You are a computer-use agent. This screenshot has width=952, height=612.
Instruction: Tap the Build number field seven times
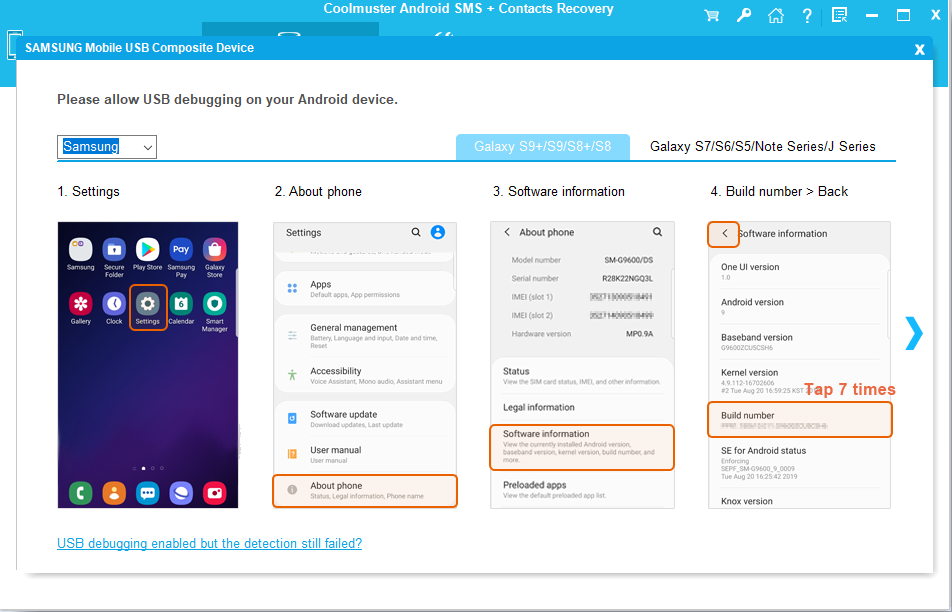799,419
